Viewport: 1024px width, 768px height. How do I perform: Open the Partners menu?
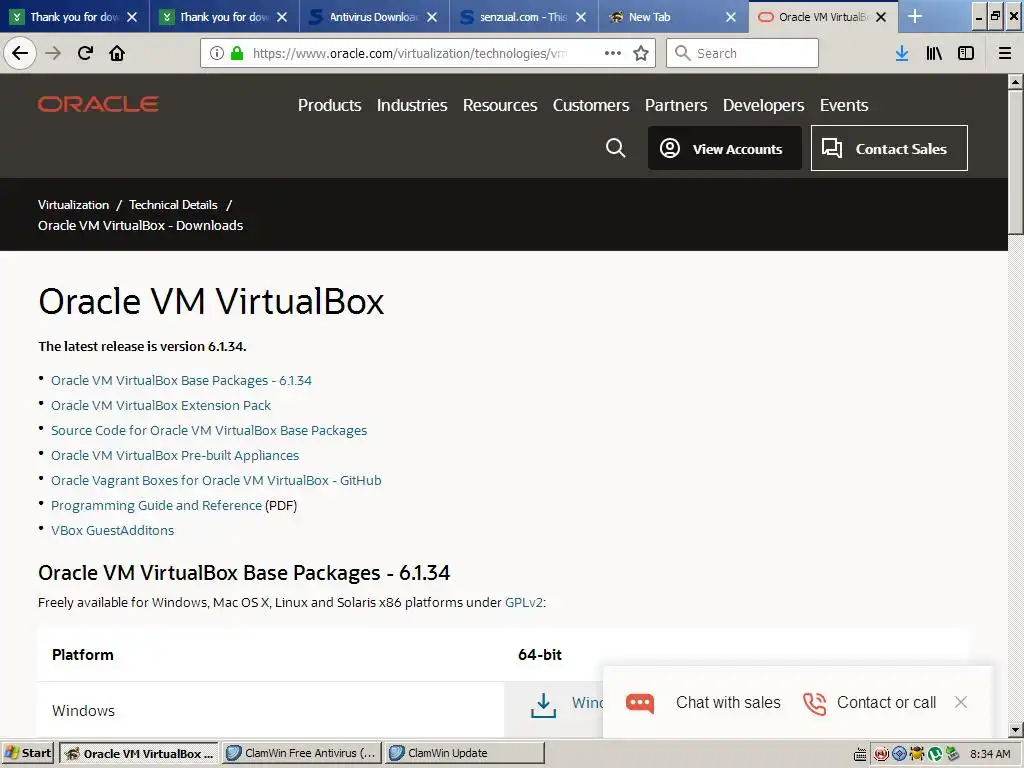(676, 105)
